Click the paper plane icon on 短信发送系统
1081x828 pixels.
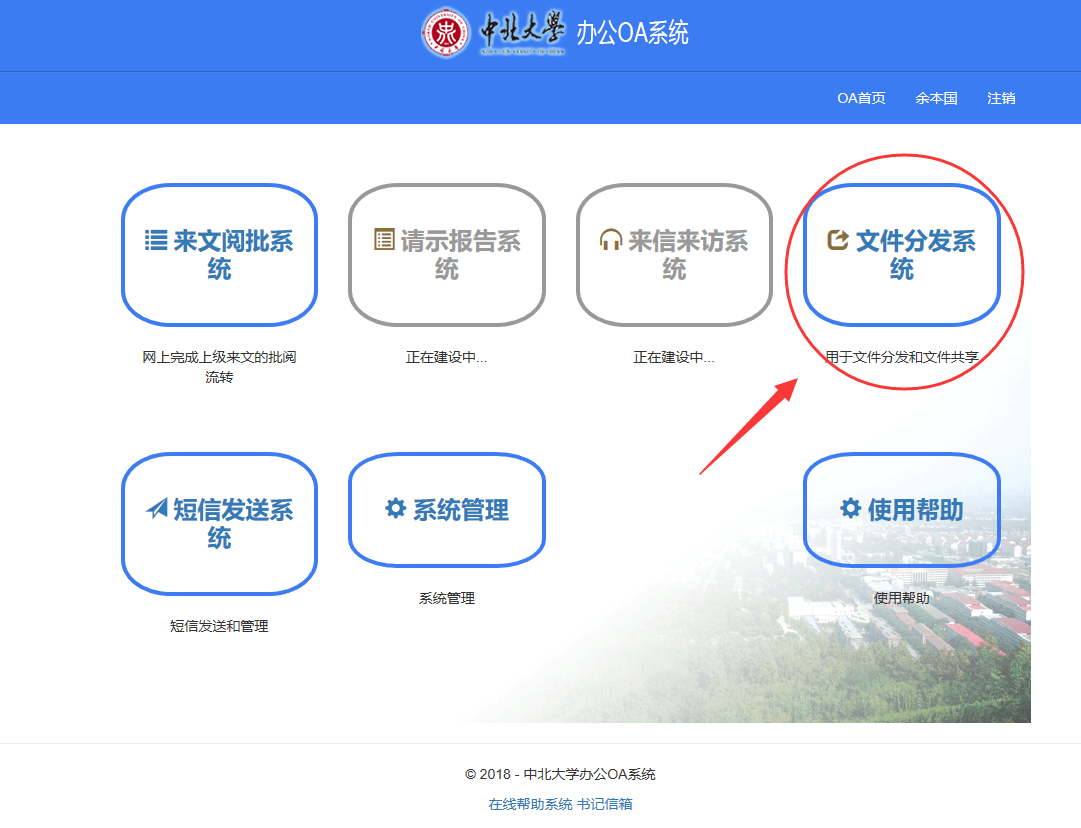tap(156, 510)
